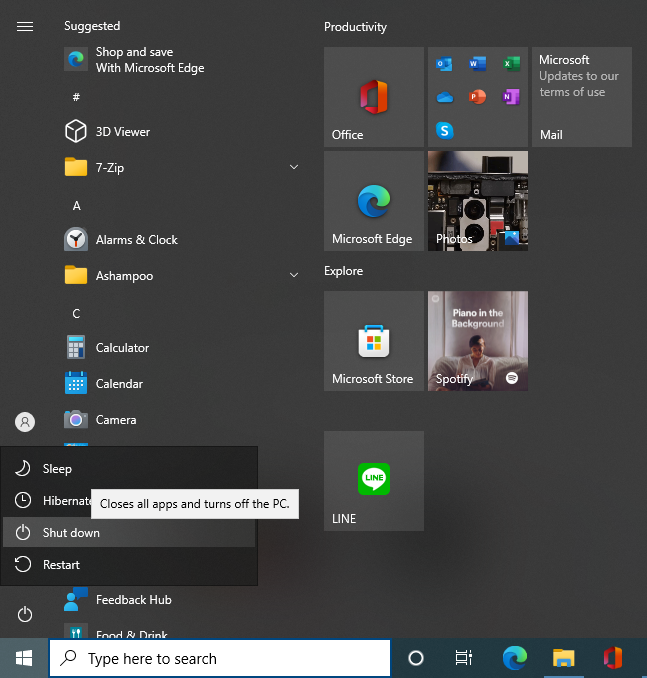Open the 7-Zip folder entry
Viewport: 647px width, 678px height.
click(182, 167)
